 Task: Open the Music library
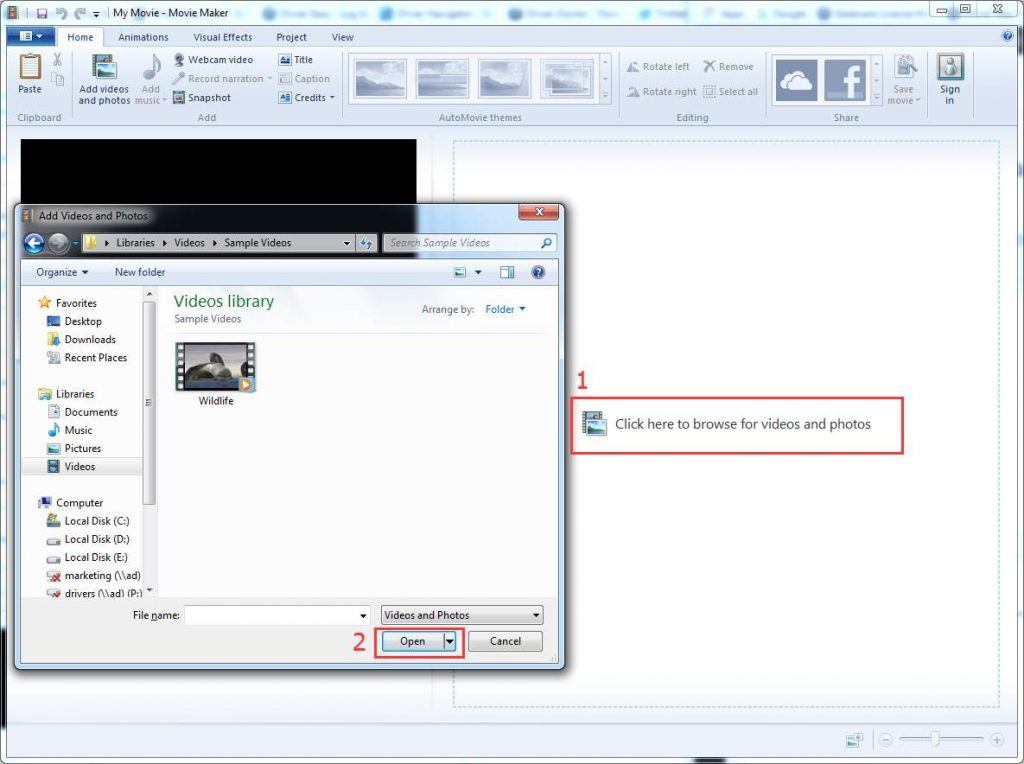[x=78, y=430]
